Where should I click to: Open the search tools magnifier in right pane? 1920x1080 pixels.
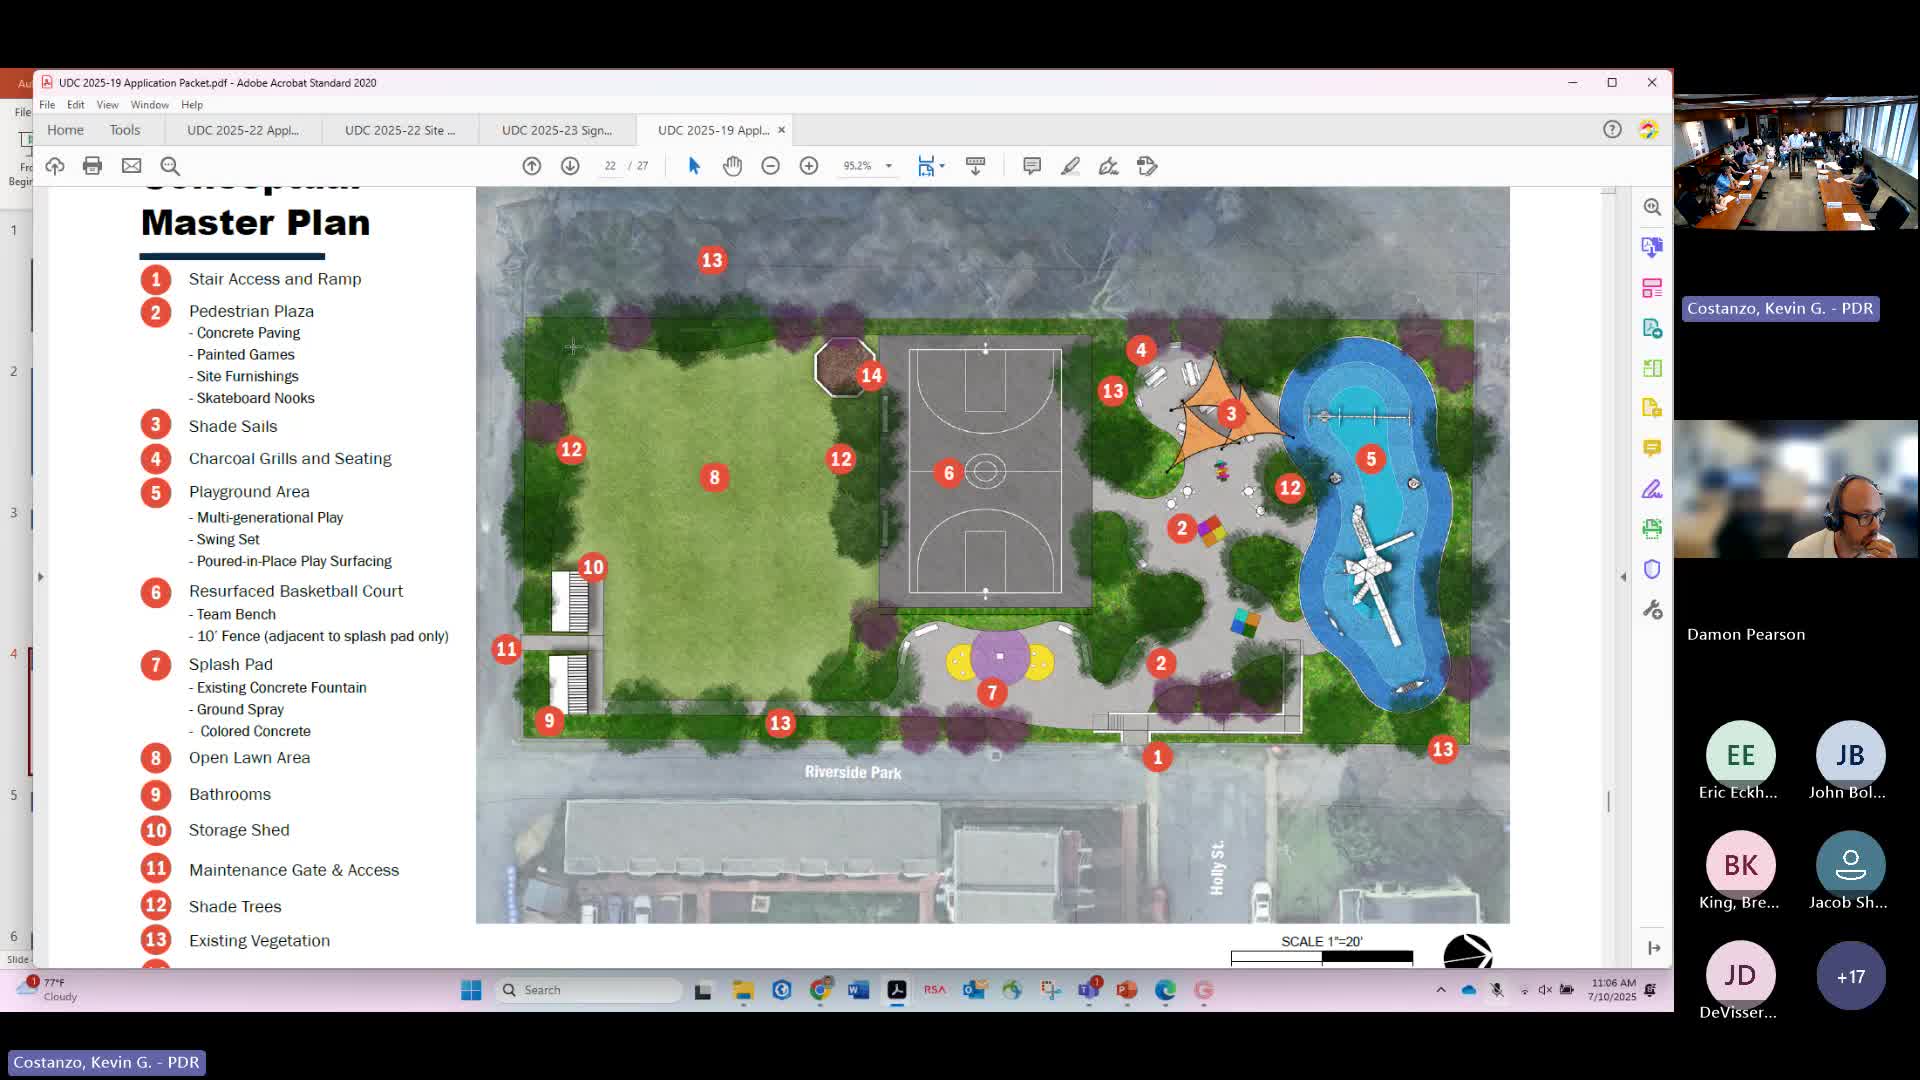(x=1652, y=207)
